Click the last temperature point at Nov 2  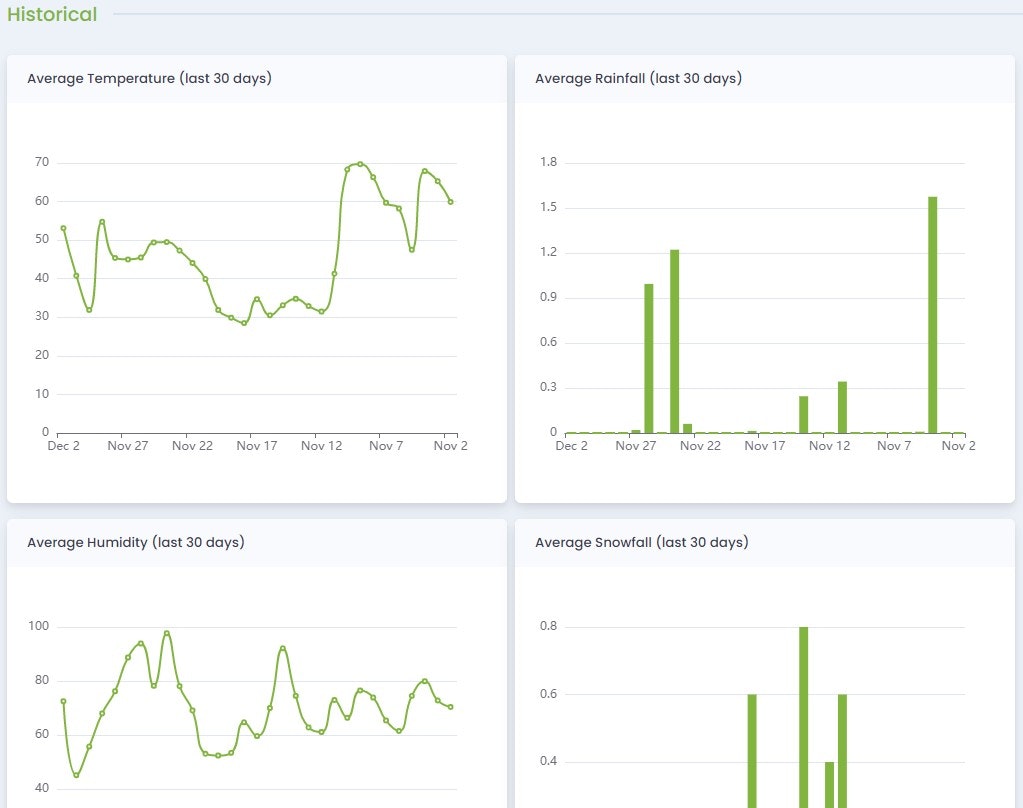pyautogui.click(x=451, y=202)
